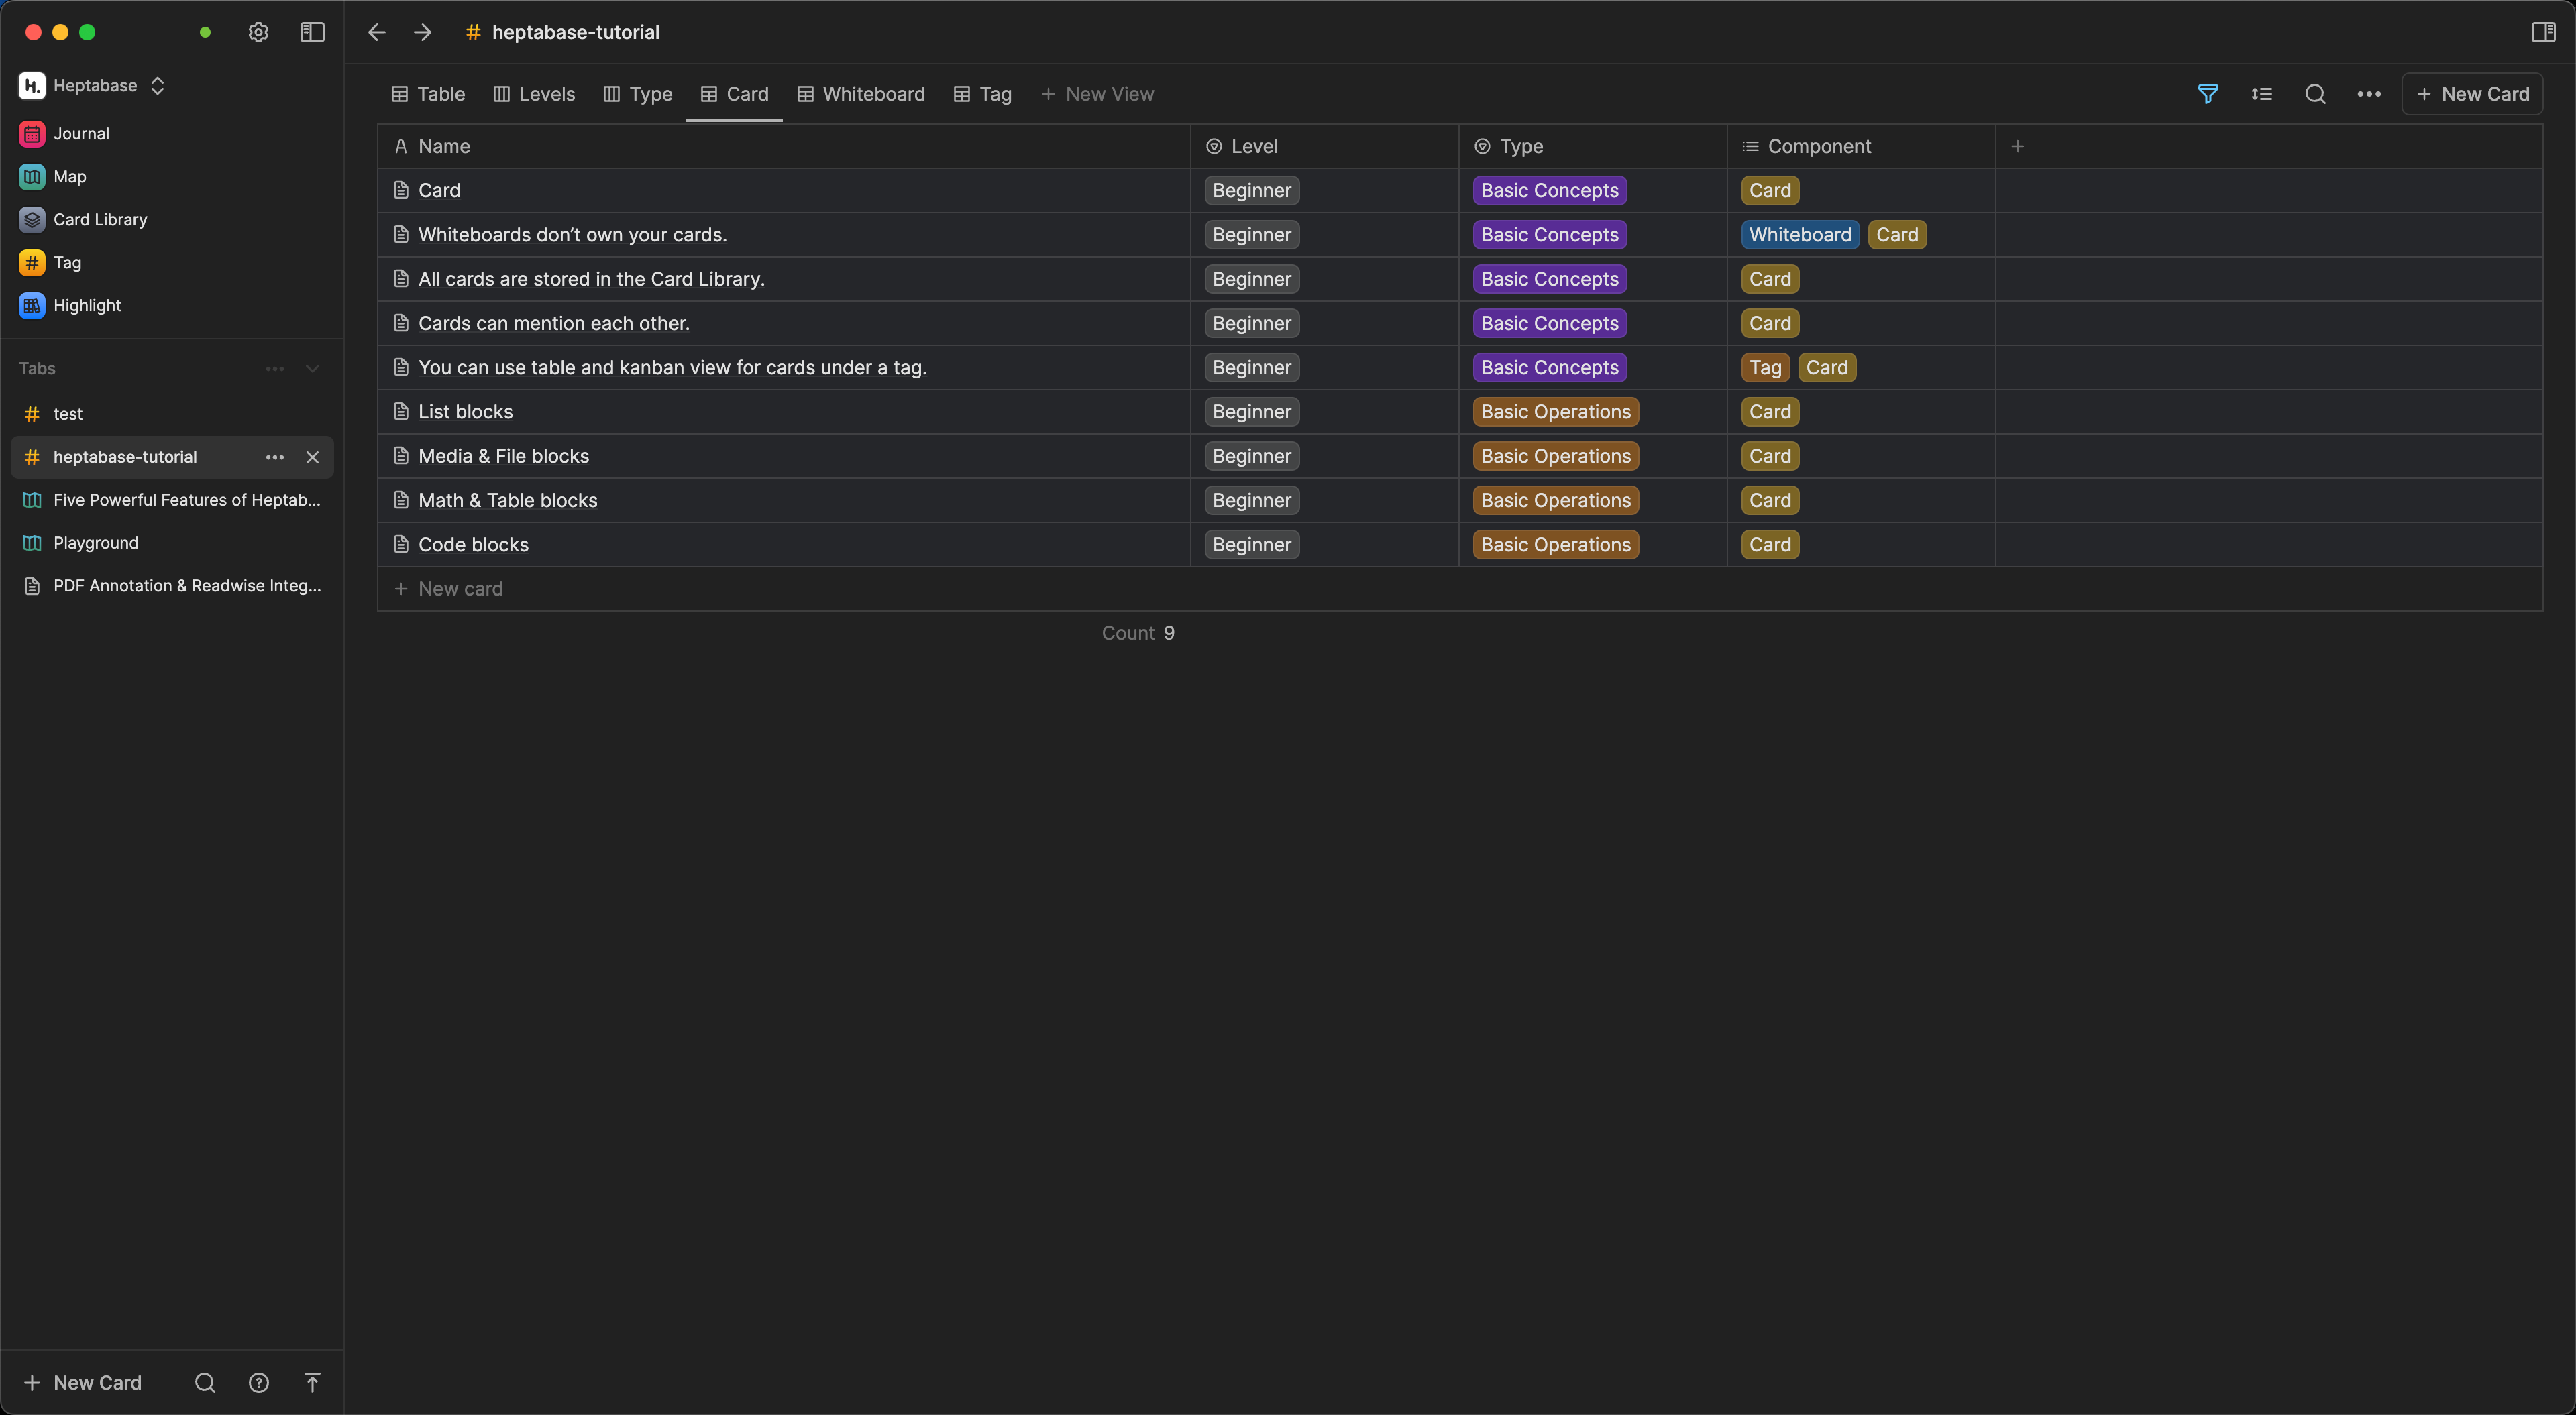
Task: Go forward with the right arrow
Action: pyautogui.click(x=423, y=32)
